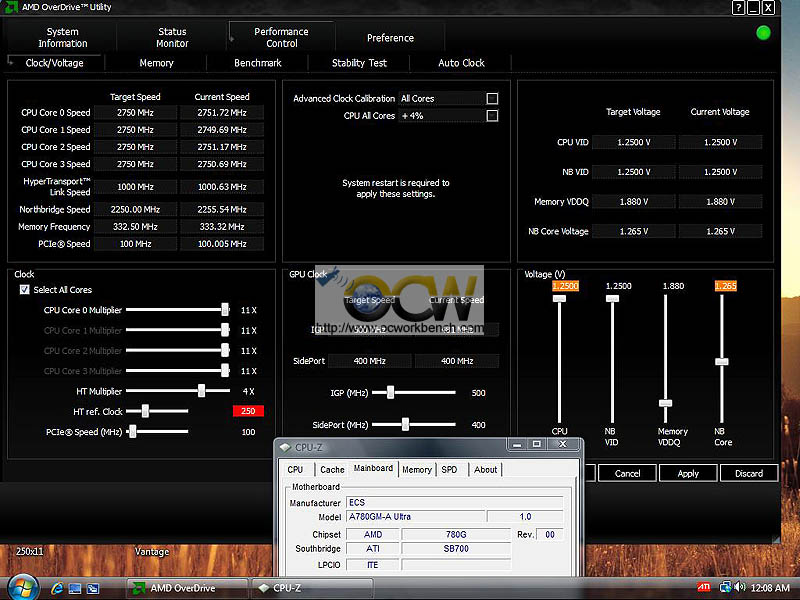Click the CPU-Z taskbar button
This screenshot has height=600, width=800.
pyautogui.click(x=312, y=588)
